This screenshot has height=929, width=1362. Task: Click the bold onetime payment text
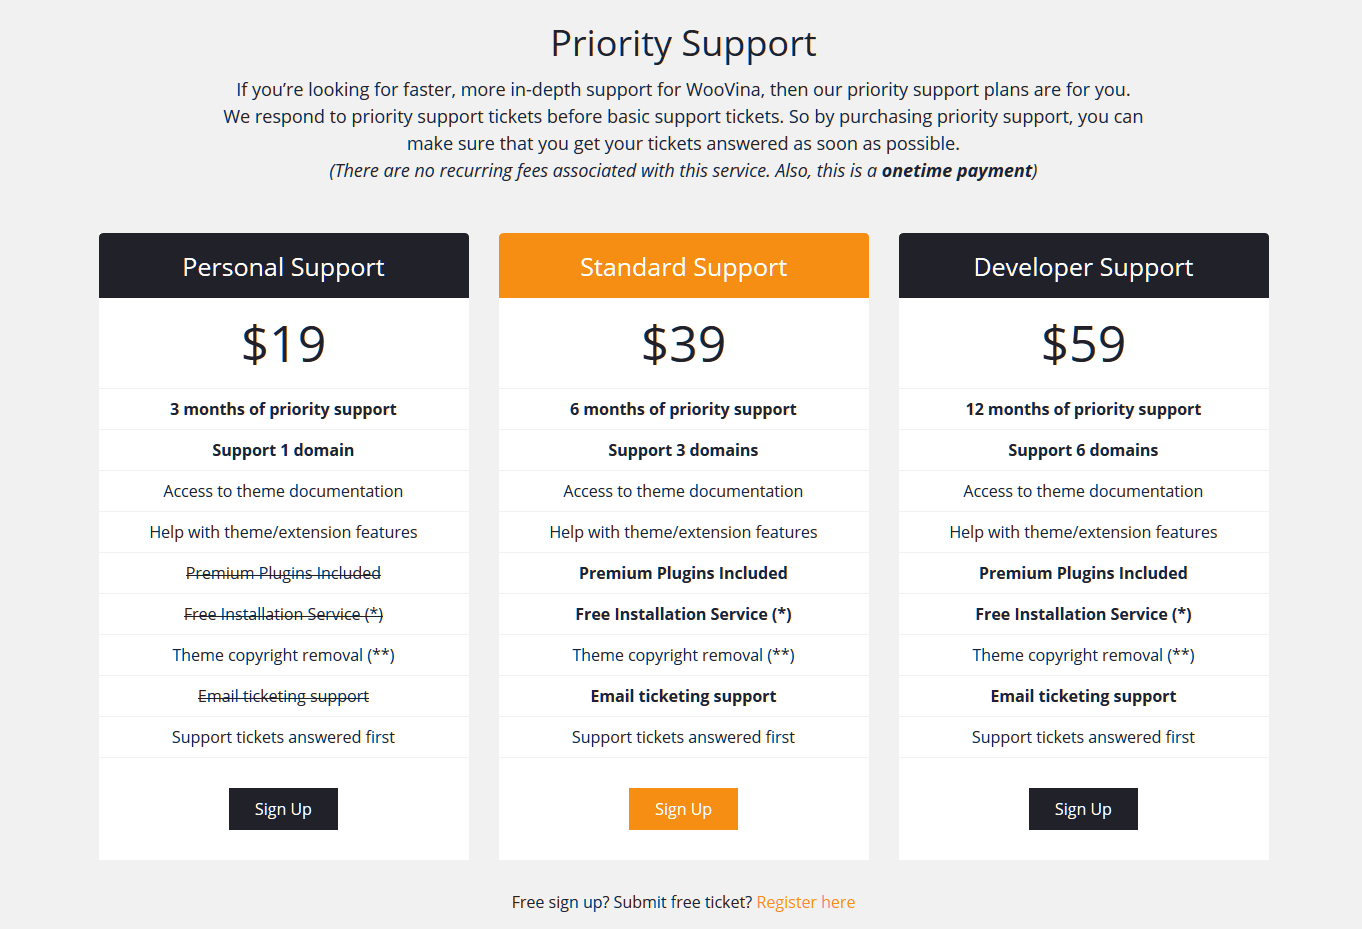(957, 171)
